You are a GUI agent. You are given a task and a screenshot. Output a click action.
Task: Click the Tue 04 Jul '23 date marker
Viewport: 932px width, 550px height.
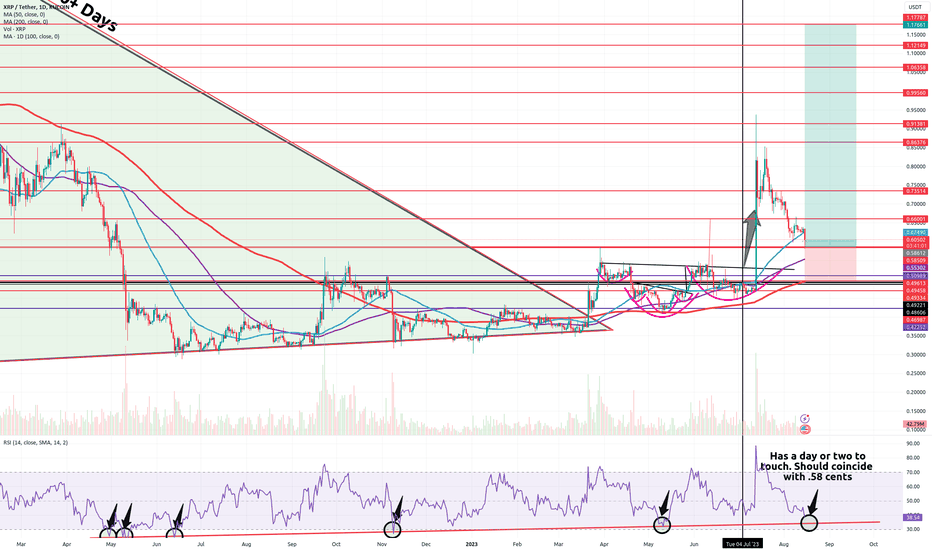[743, 544]
